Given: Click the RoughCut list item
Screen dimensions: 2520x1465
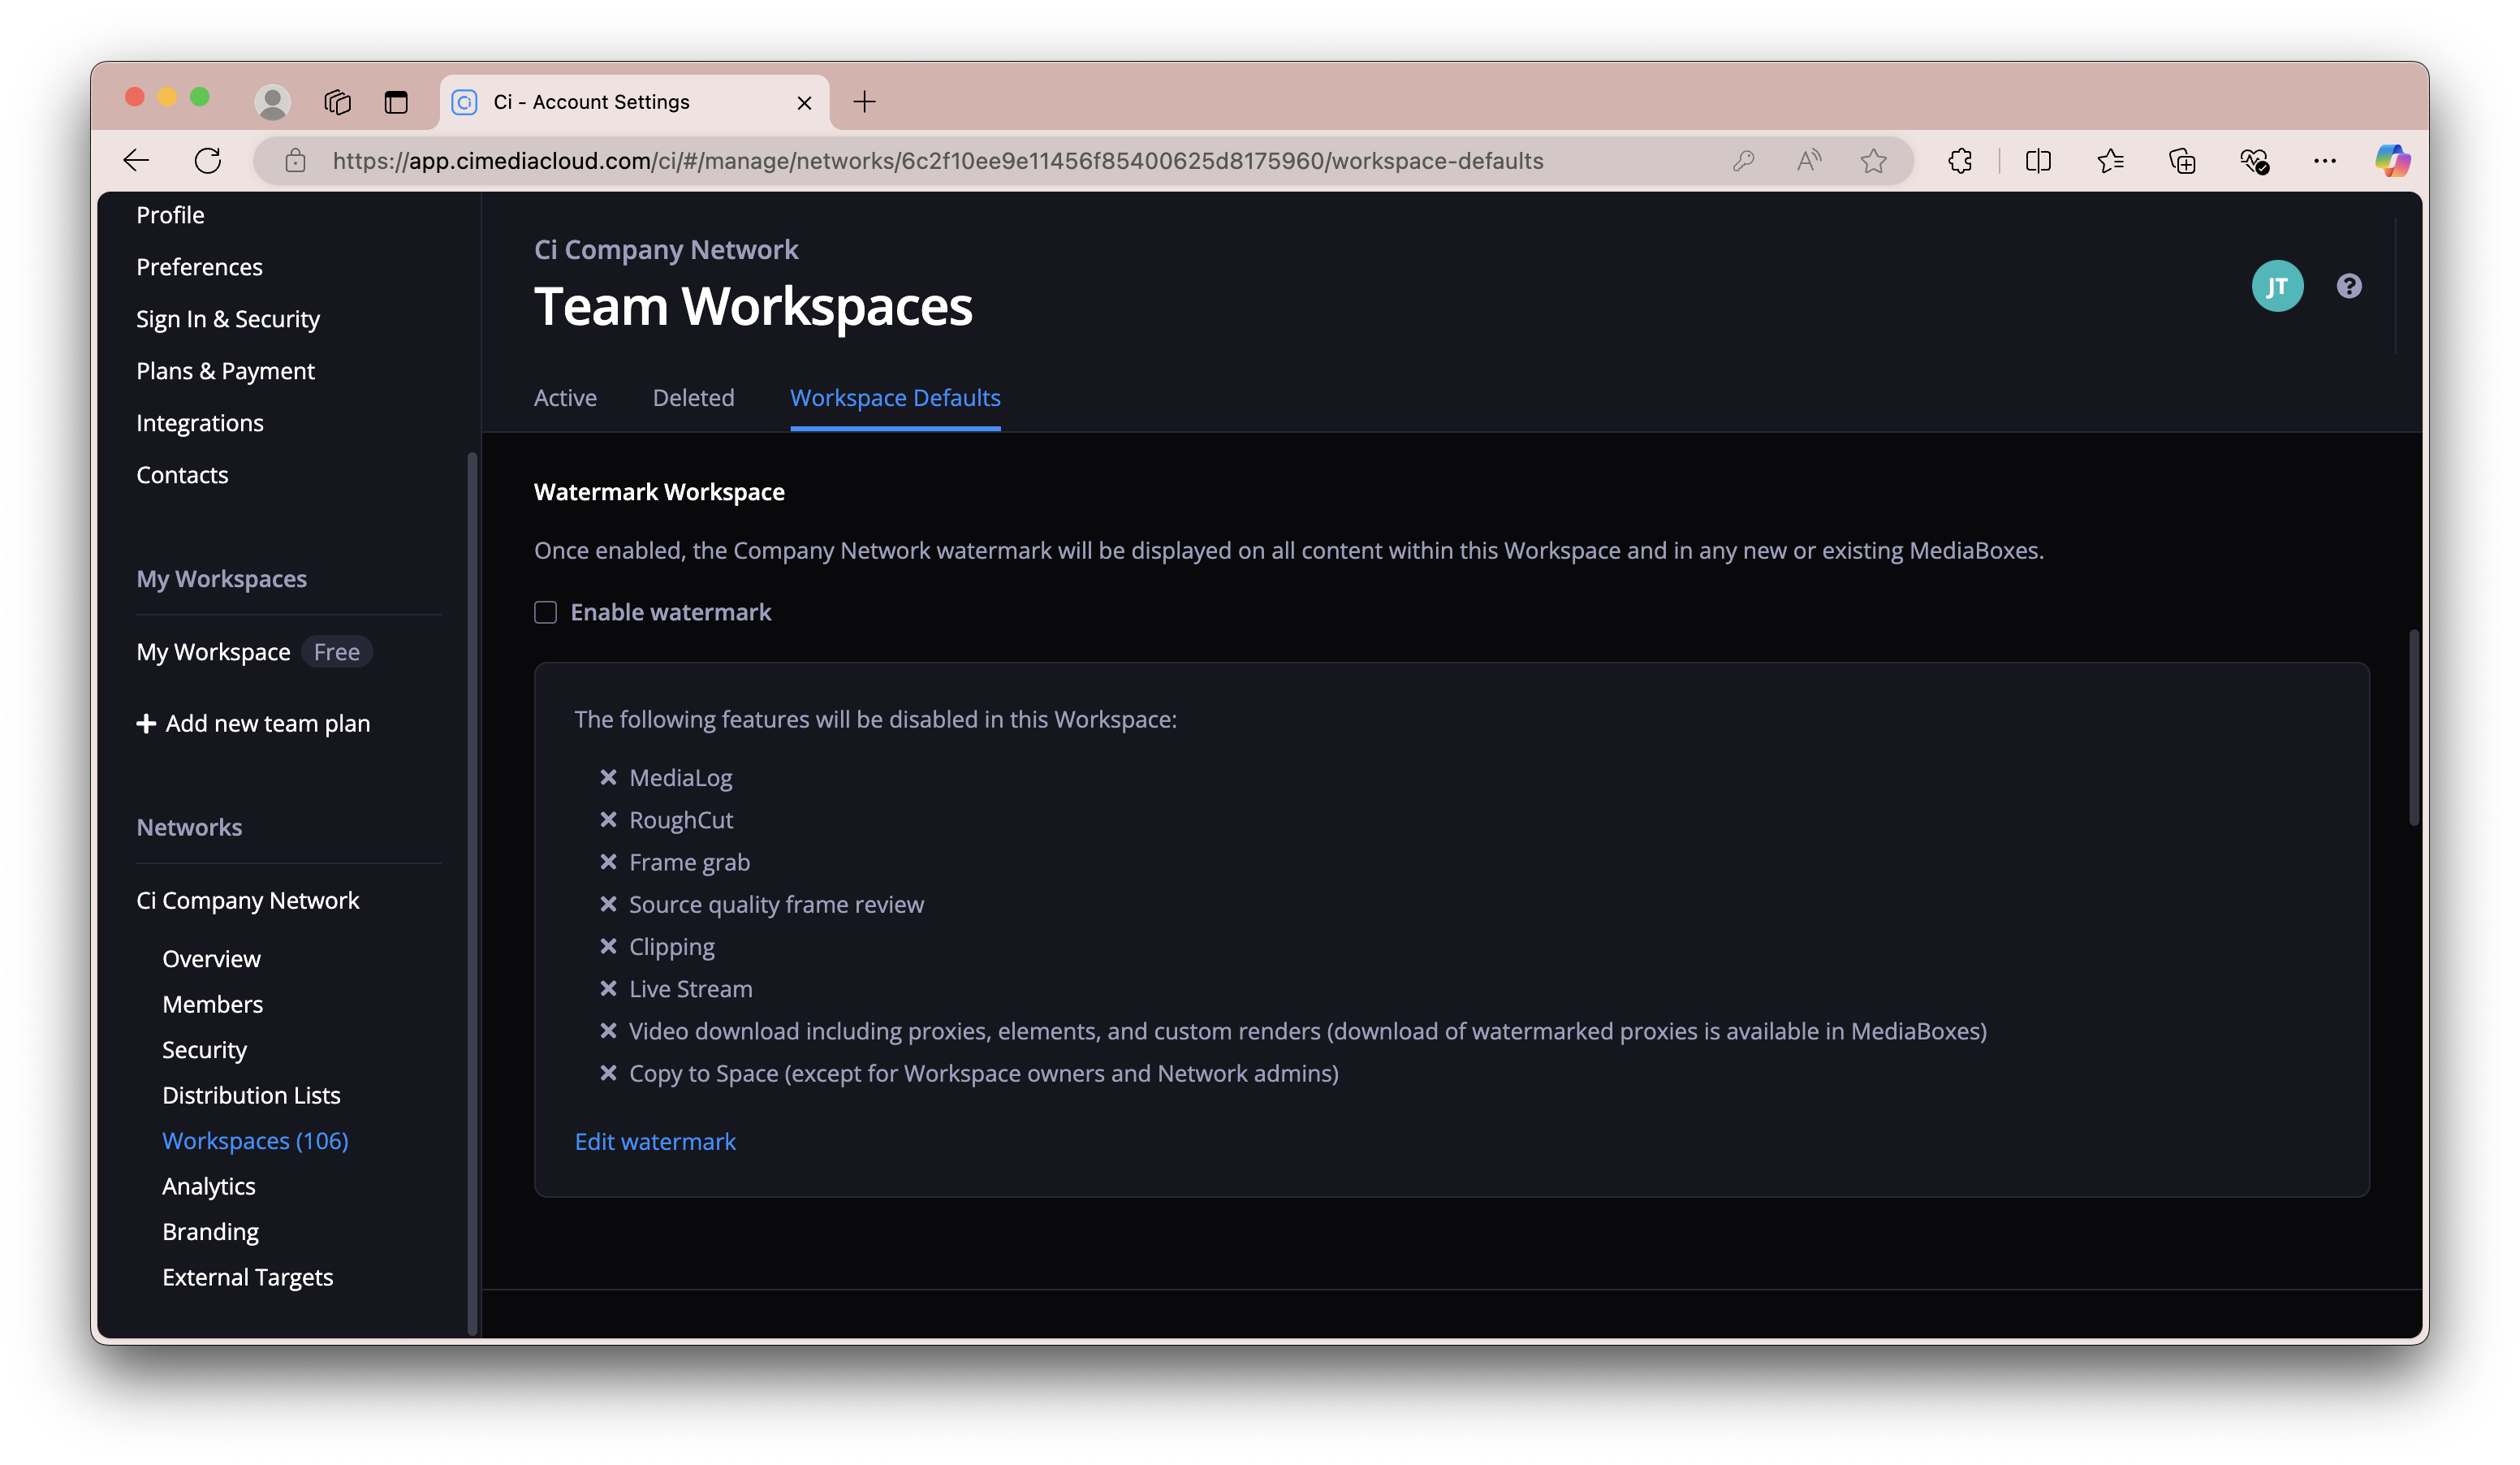Looking at the screenshot, I should click(681, 820).
